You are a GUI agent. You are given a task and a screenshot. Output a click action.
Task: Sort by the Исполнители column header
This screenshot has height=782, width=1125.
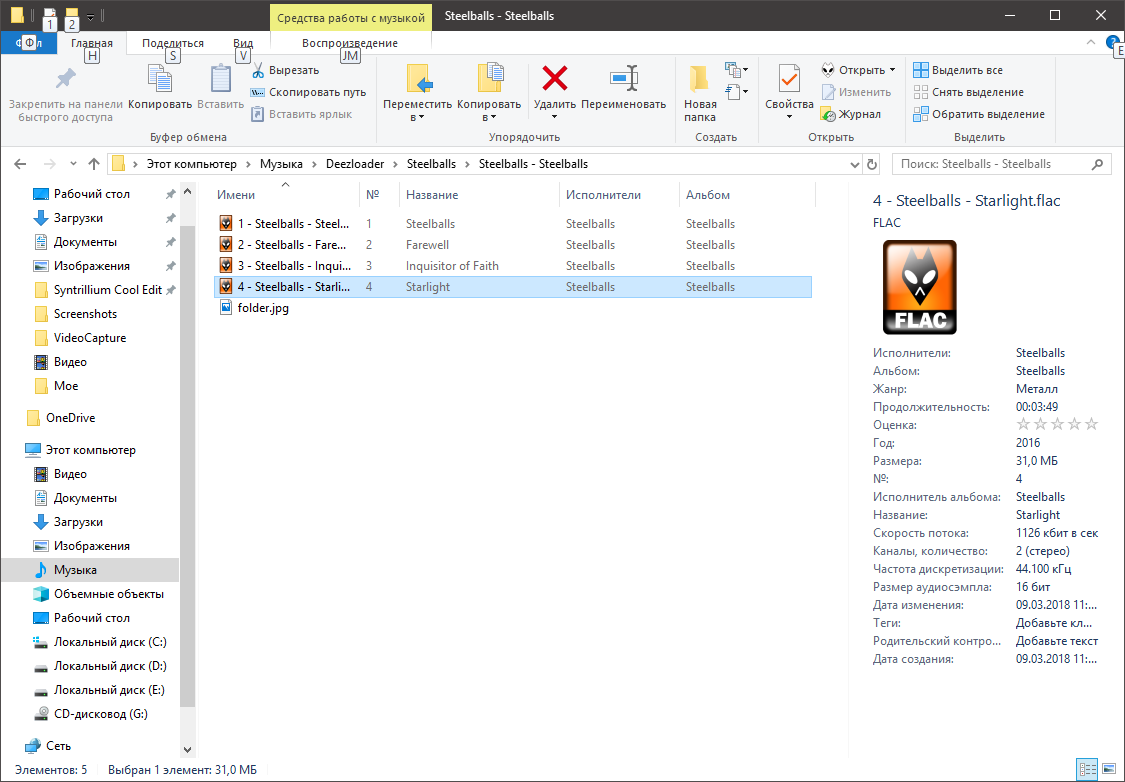pyautogui.click(x=618, y=195)
